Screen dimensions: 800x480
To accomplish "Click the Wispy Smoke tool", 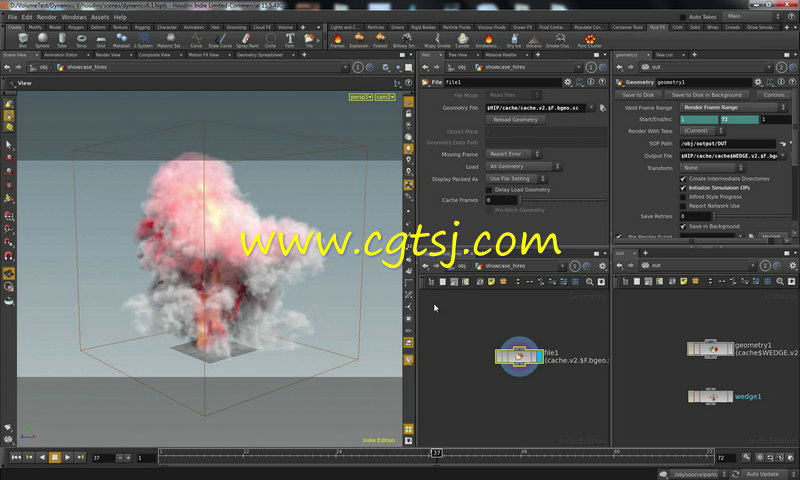I will (x=437, y=40).
